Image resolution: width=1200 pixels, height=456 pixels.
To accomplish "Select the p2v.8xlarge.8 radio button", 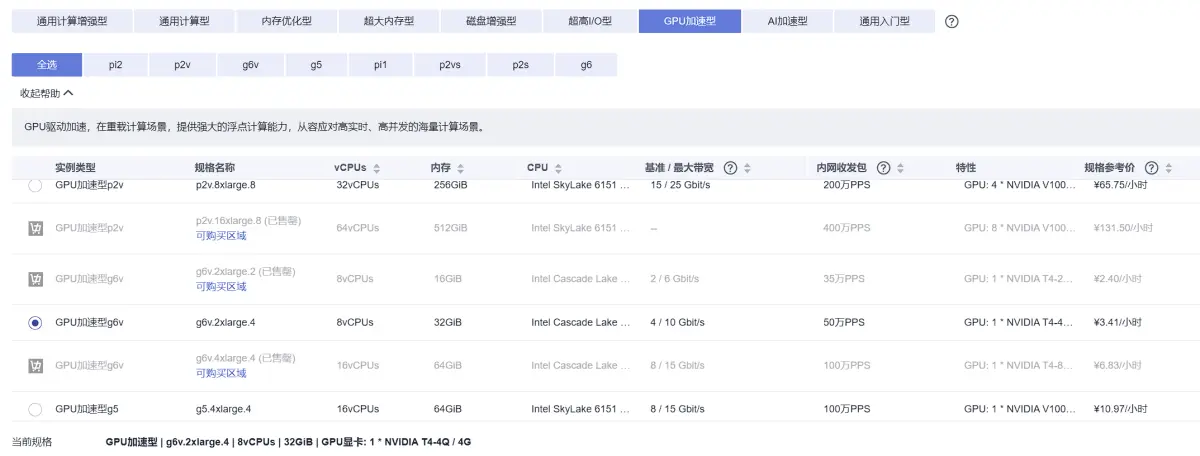I will (36, 185).
